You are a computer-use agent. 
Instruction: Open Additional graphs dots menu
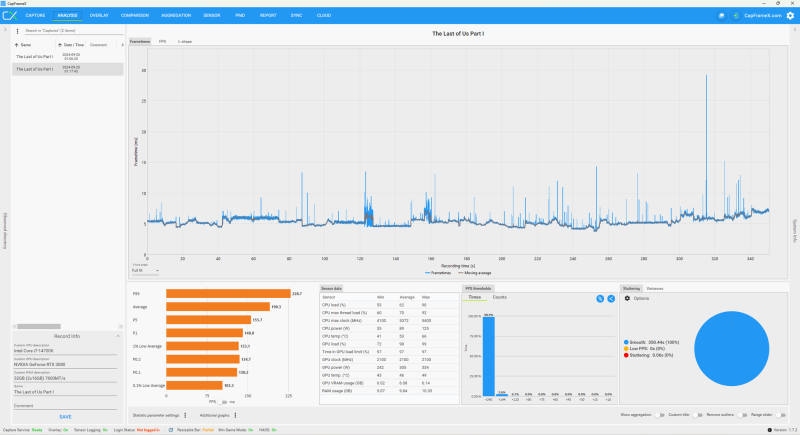[x=235, y=415]
